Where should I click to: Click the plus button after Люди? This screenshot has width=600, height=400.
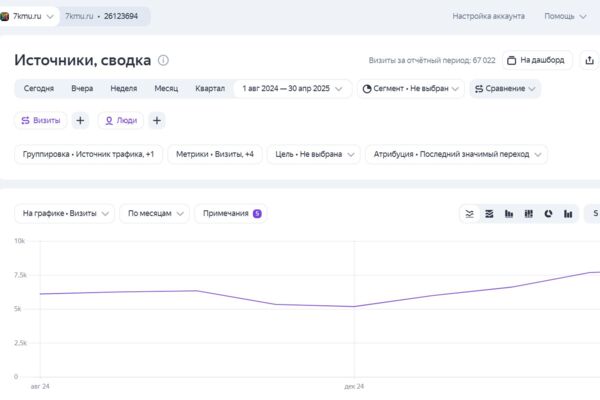click(x=157, y=121)
